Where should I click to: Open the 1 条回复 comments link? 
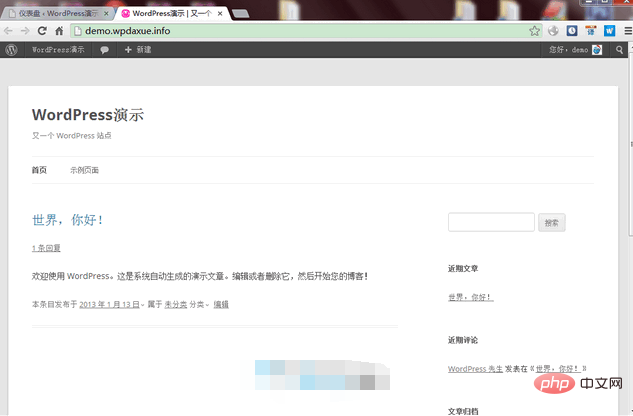pyautogui.click(x=46, y=248)
